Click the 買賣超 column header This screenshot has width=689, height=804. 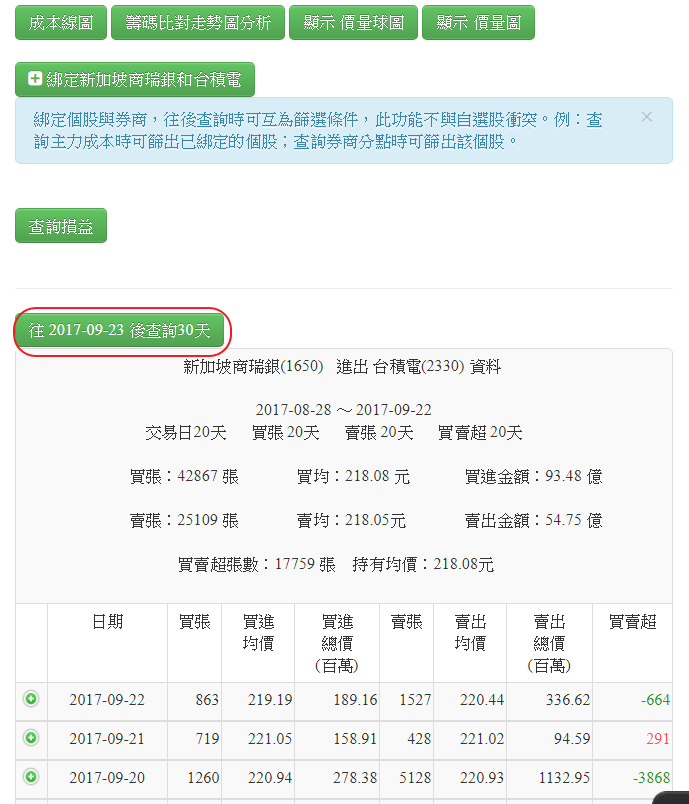point(632,622)
